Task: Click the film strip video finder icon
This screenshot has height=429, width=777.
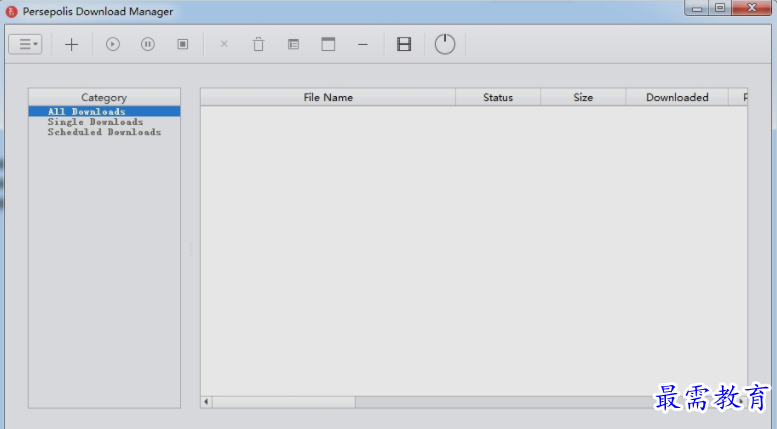Action: tap(404, 44)
